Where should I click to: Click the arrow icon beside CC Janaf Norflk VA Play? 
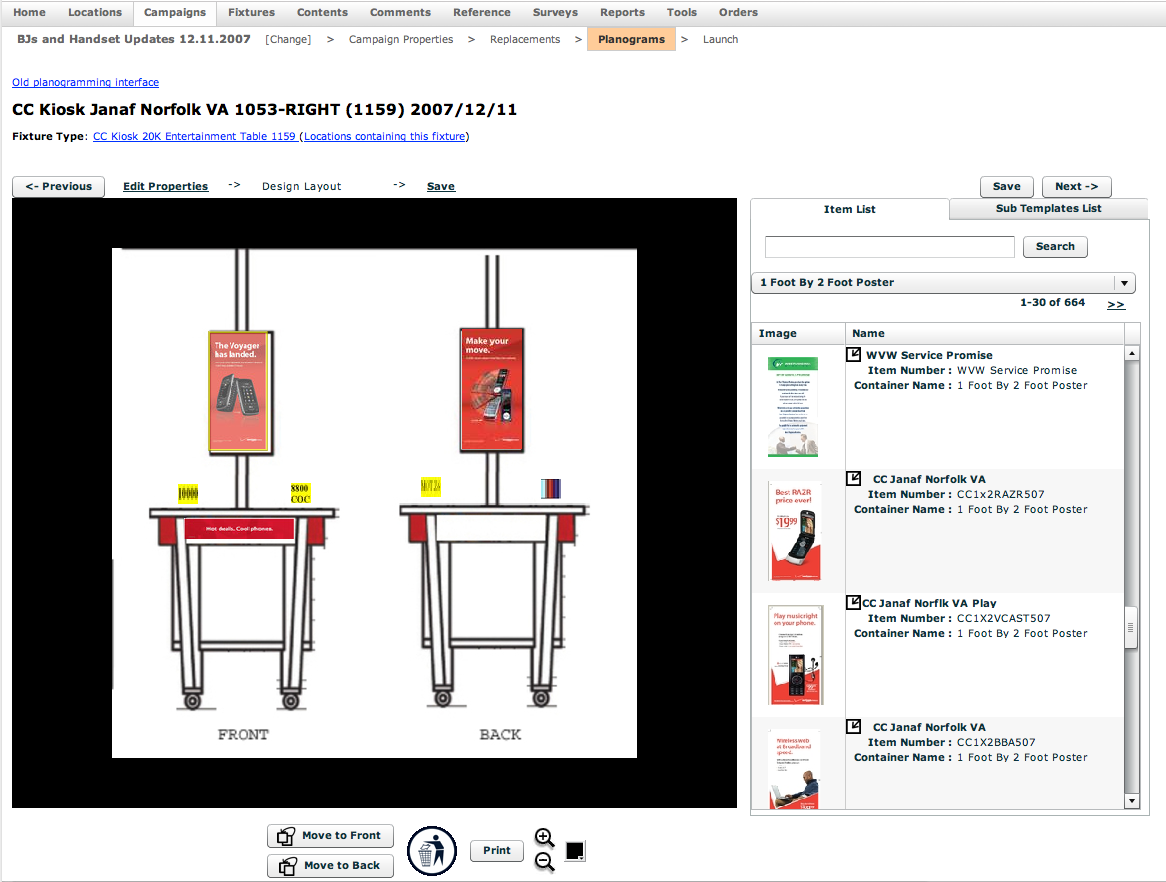[x=853, y=603]
